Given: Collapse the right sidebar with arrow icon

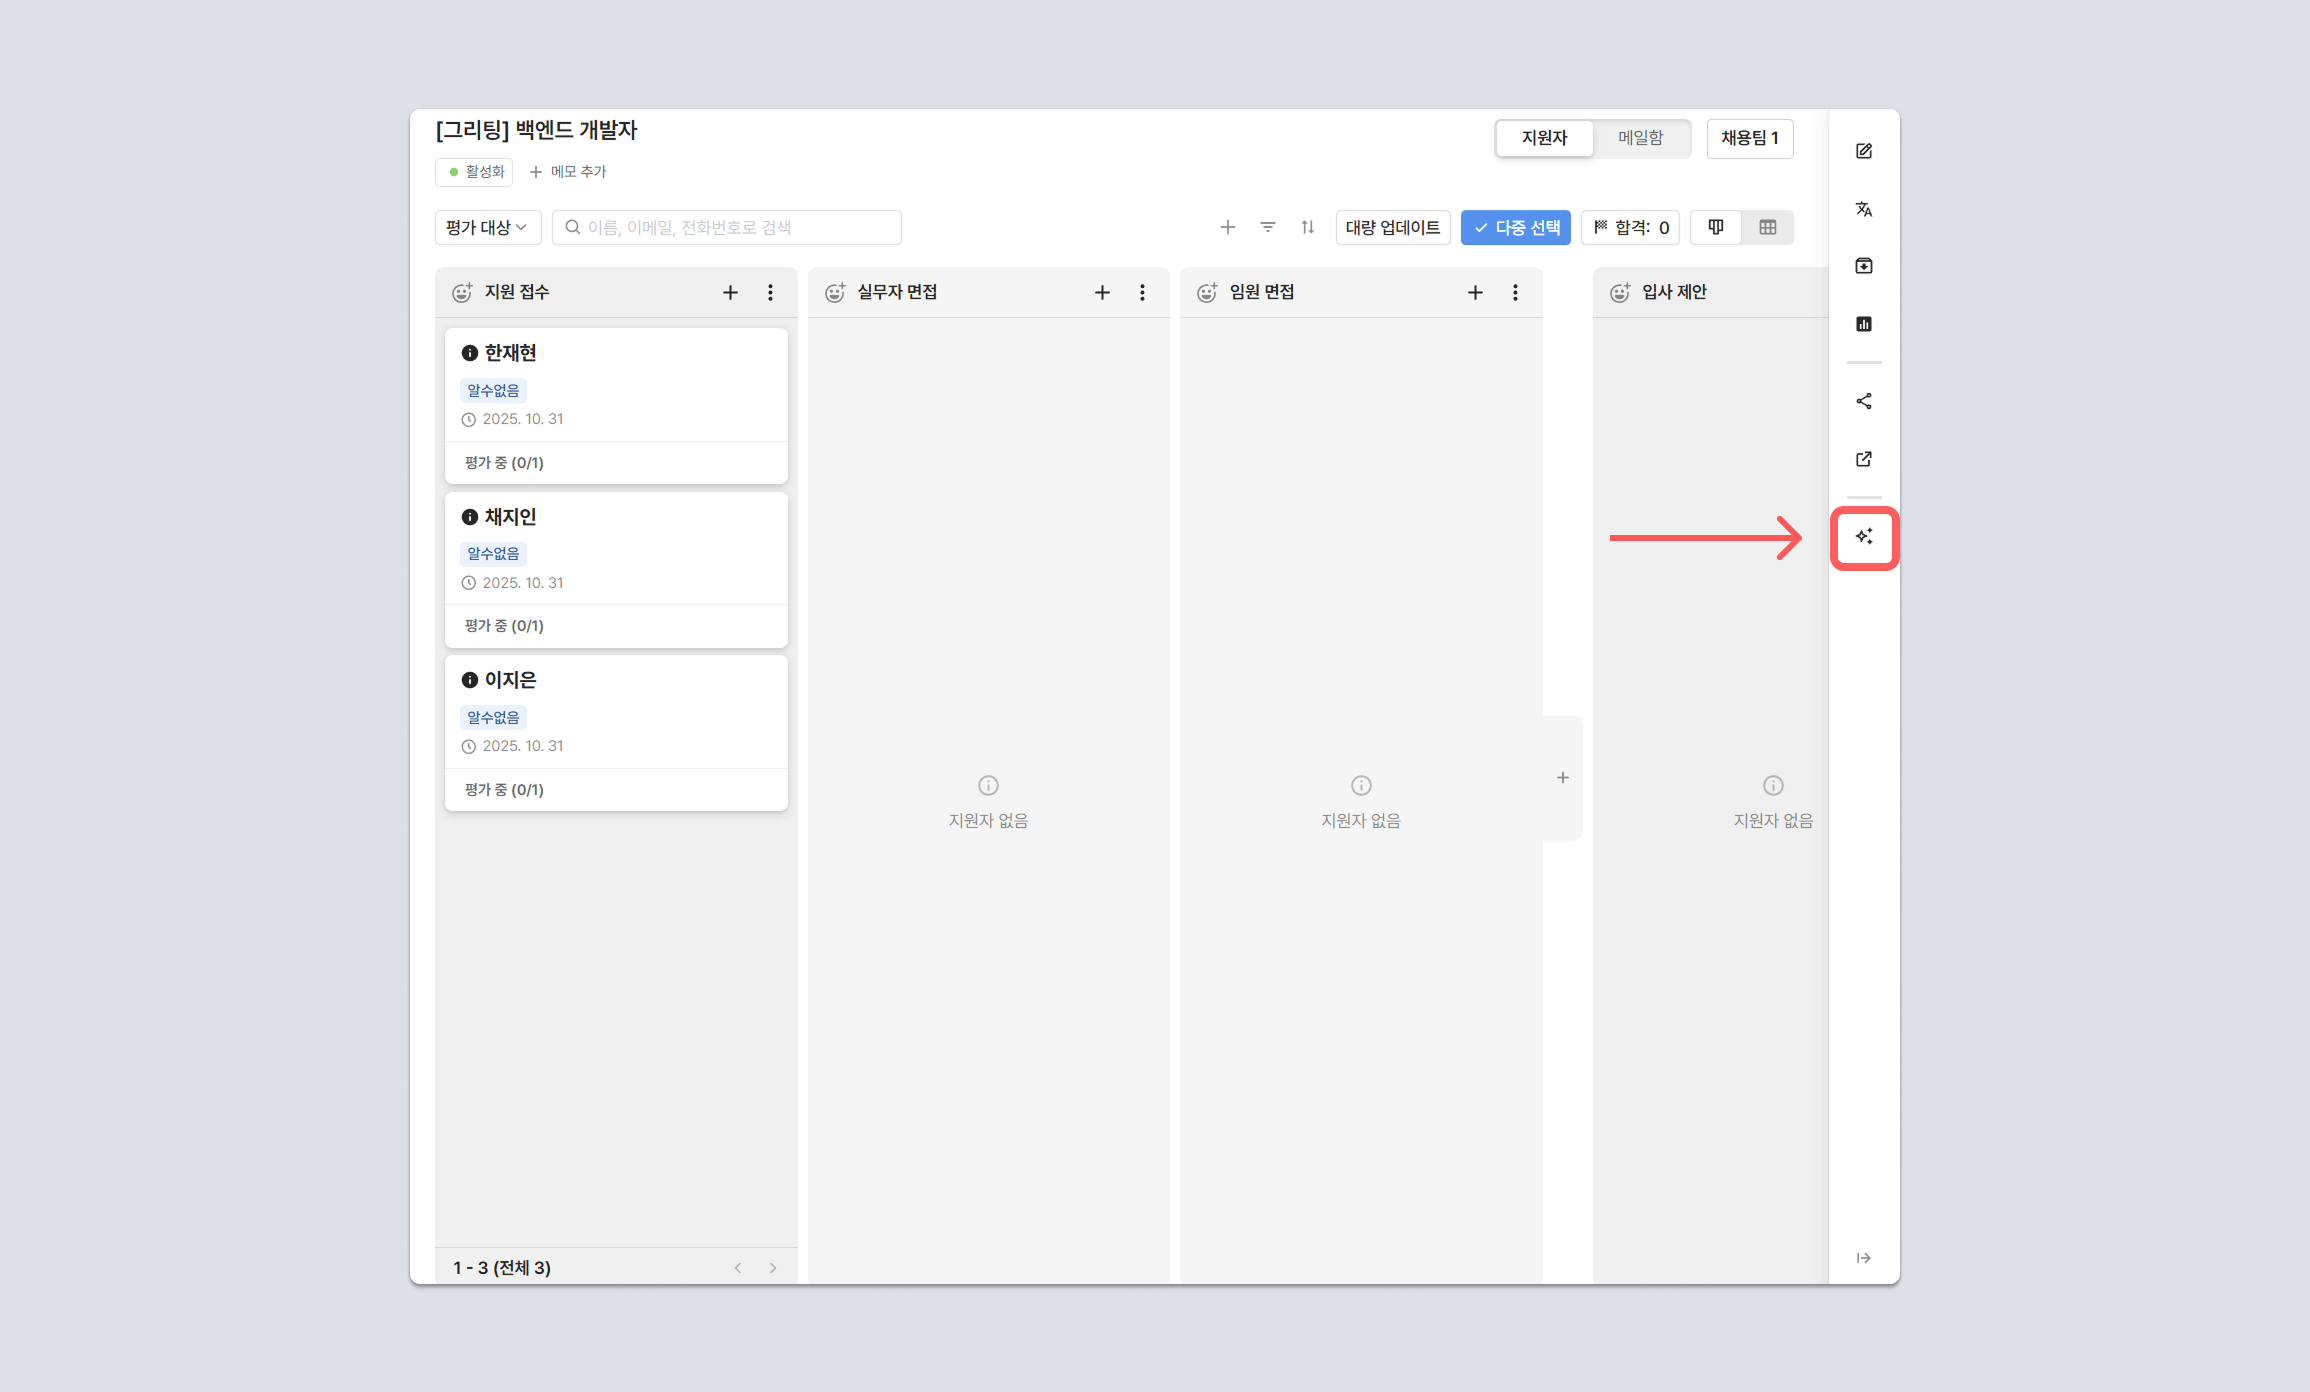Looking at the screenshot, I should coord(1864,1258).
